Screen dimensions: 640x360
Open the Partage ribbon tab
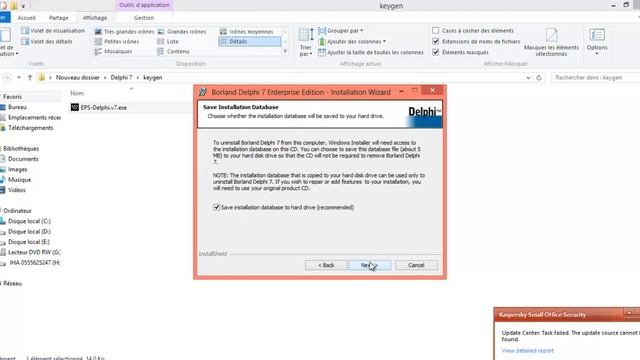59,18
